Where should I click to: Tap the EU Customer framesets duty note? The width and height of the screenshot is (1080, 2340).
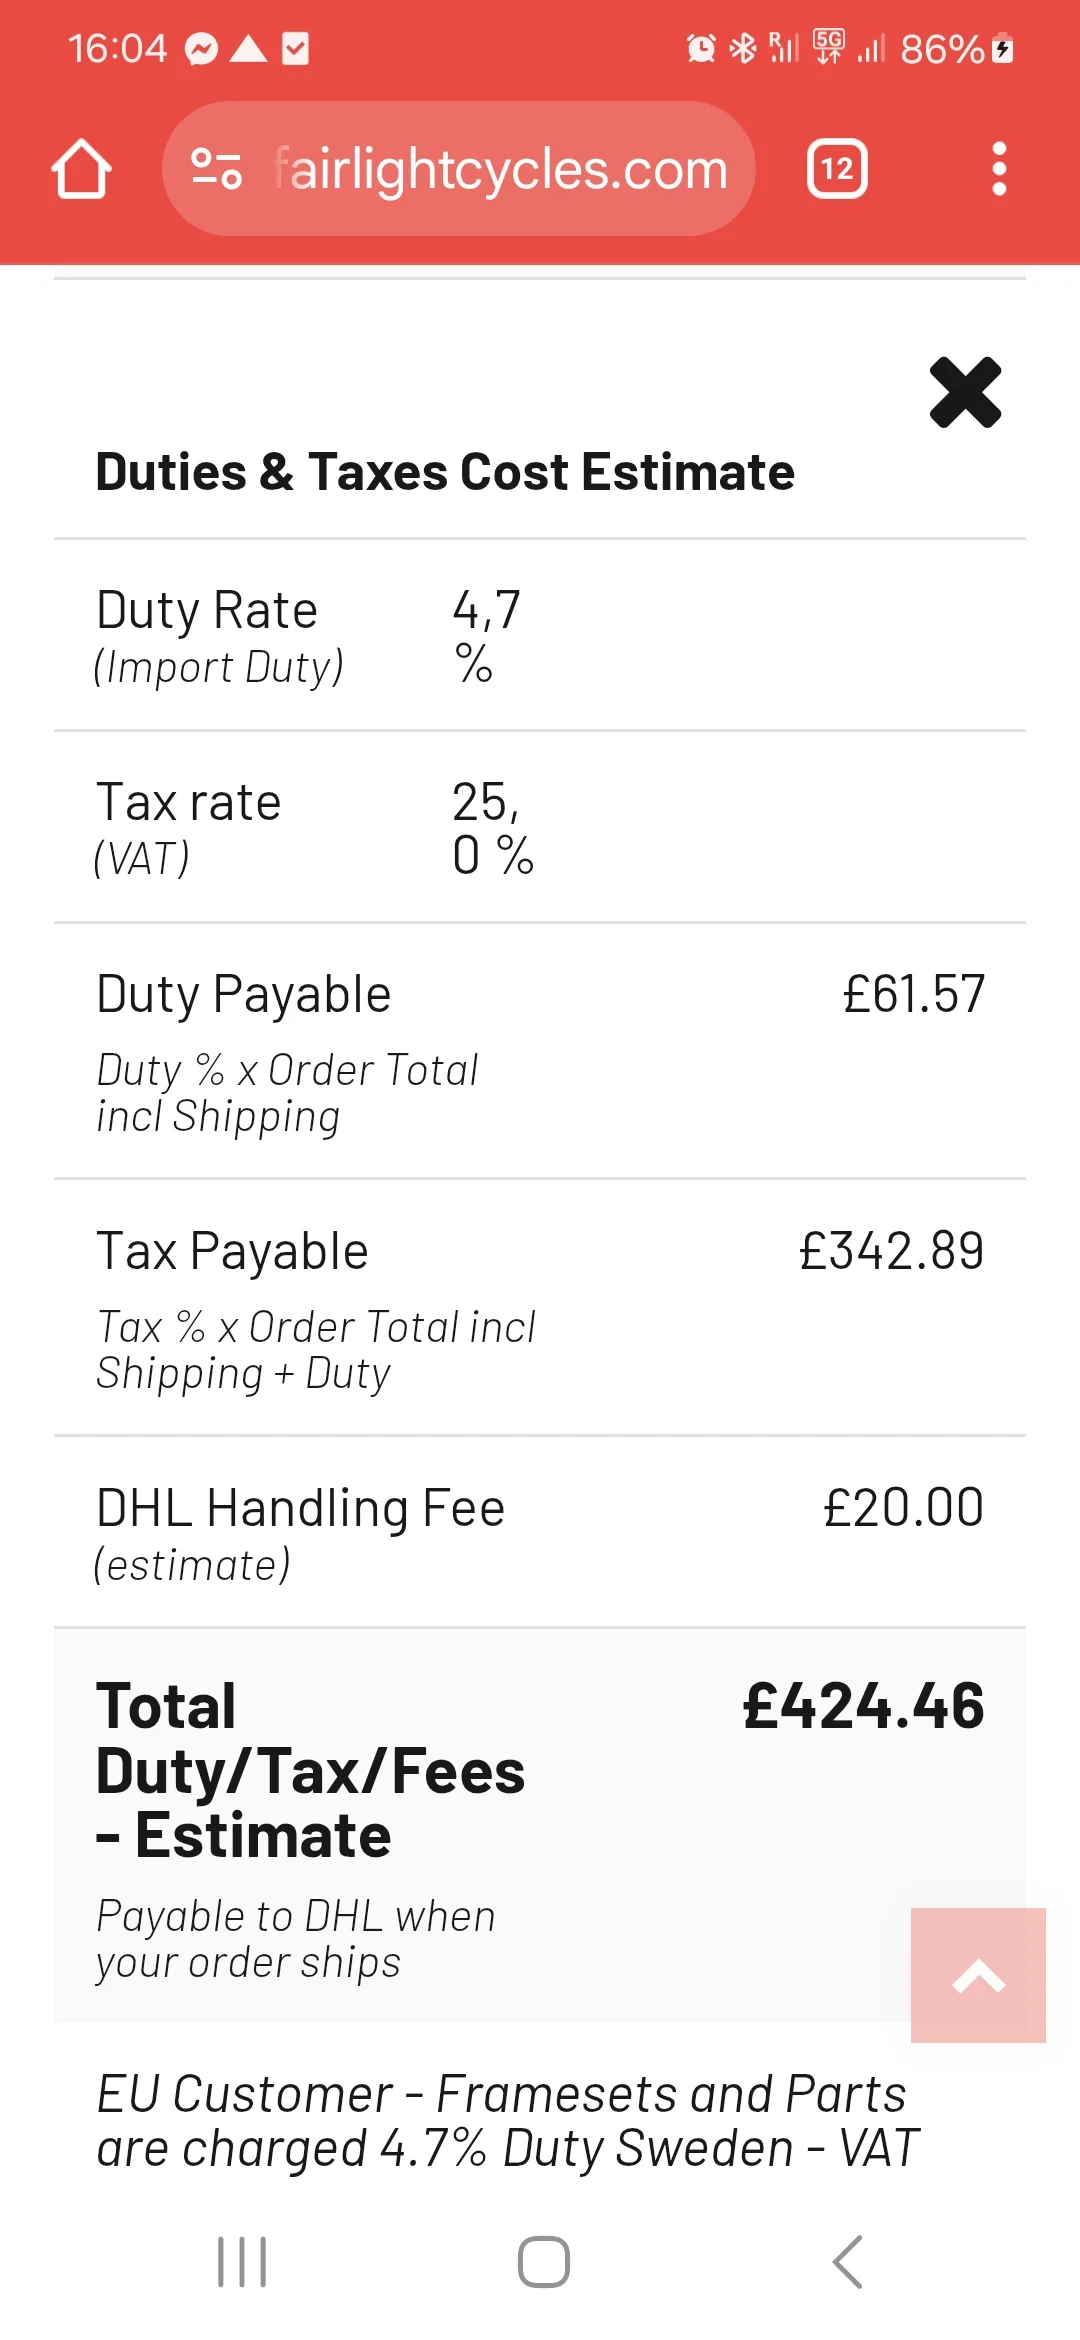pyautogui.click(x=507, y=2121)
